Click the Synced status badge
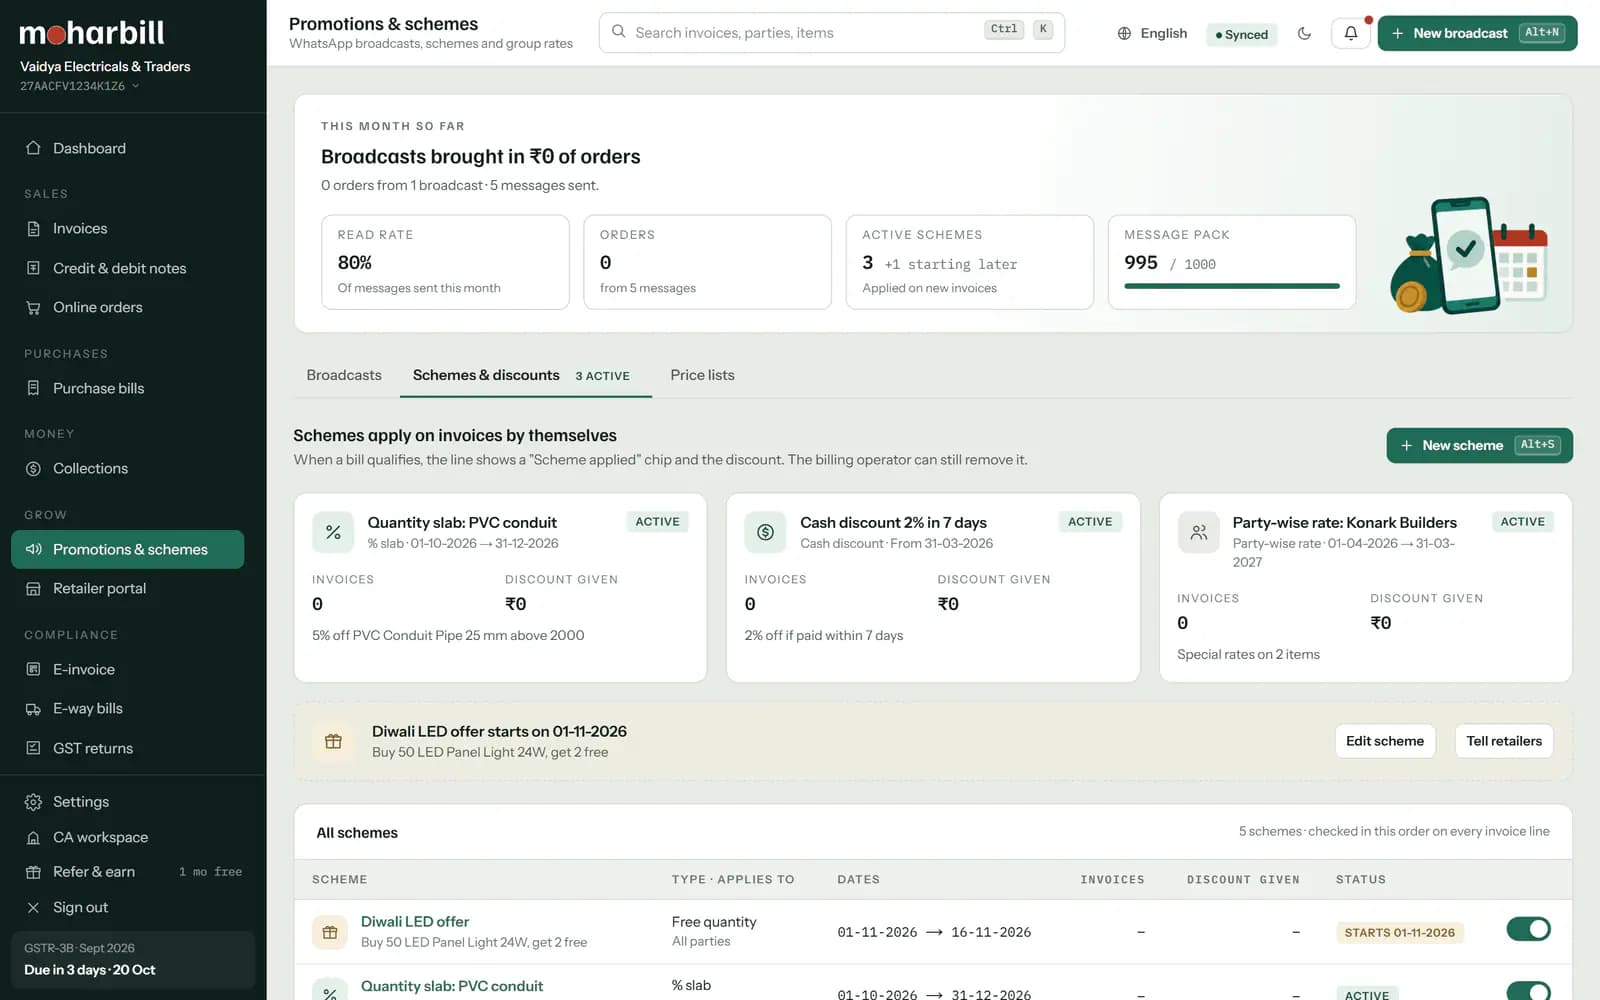 coord(1242,34)
